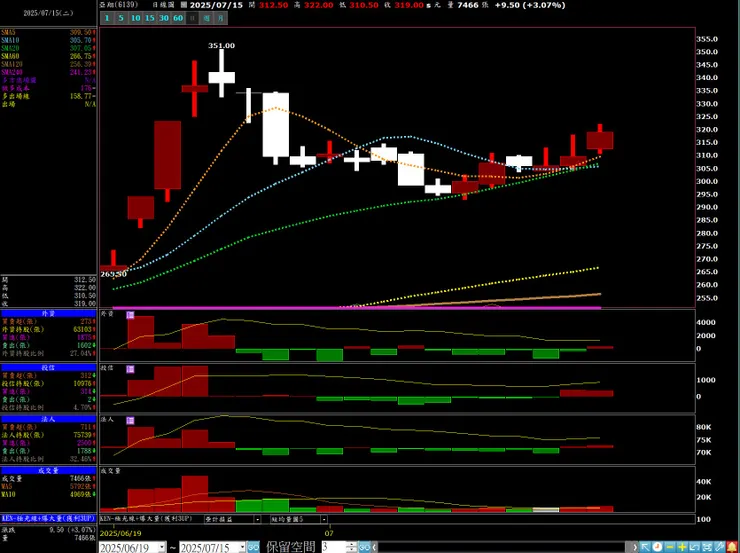Open the second indicator dropdown in bottom row

click(x=324, y=519)
